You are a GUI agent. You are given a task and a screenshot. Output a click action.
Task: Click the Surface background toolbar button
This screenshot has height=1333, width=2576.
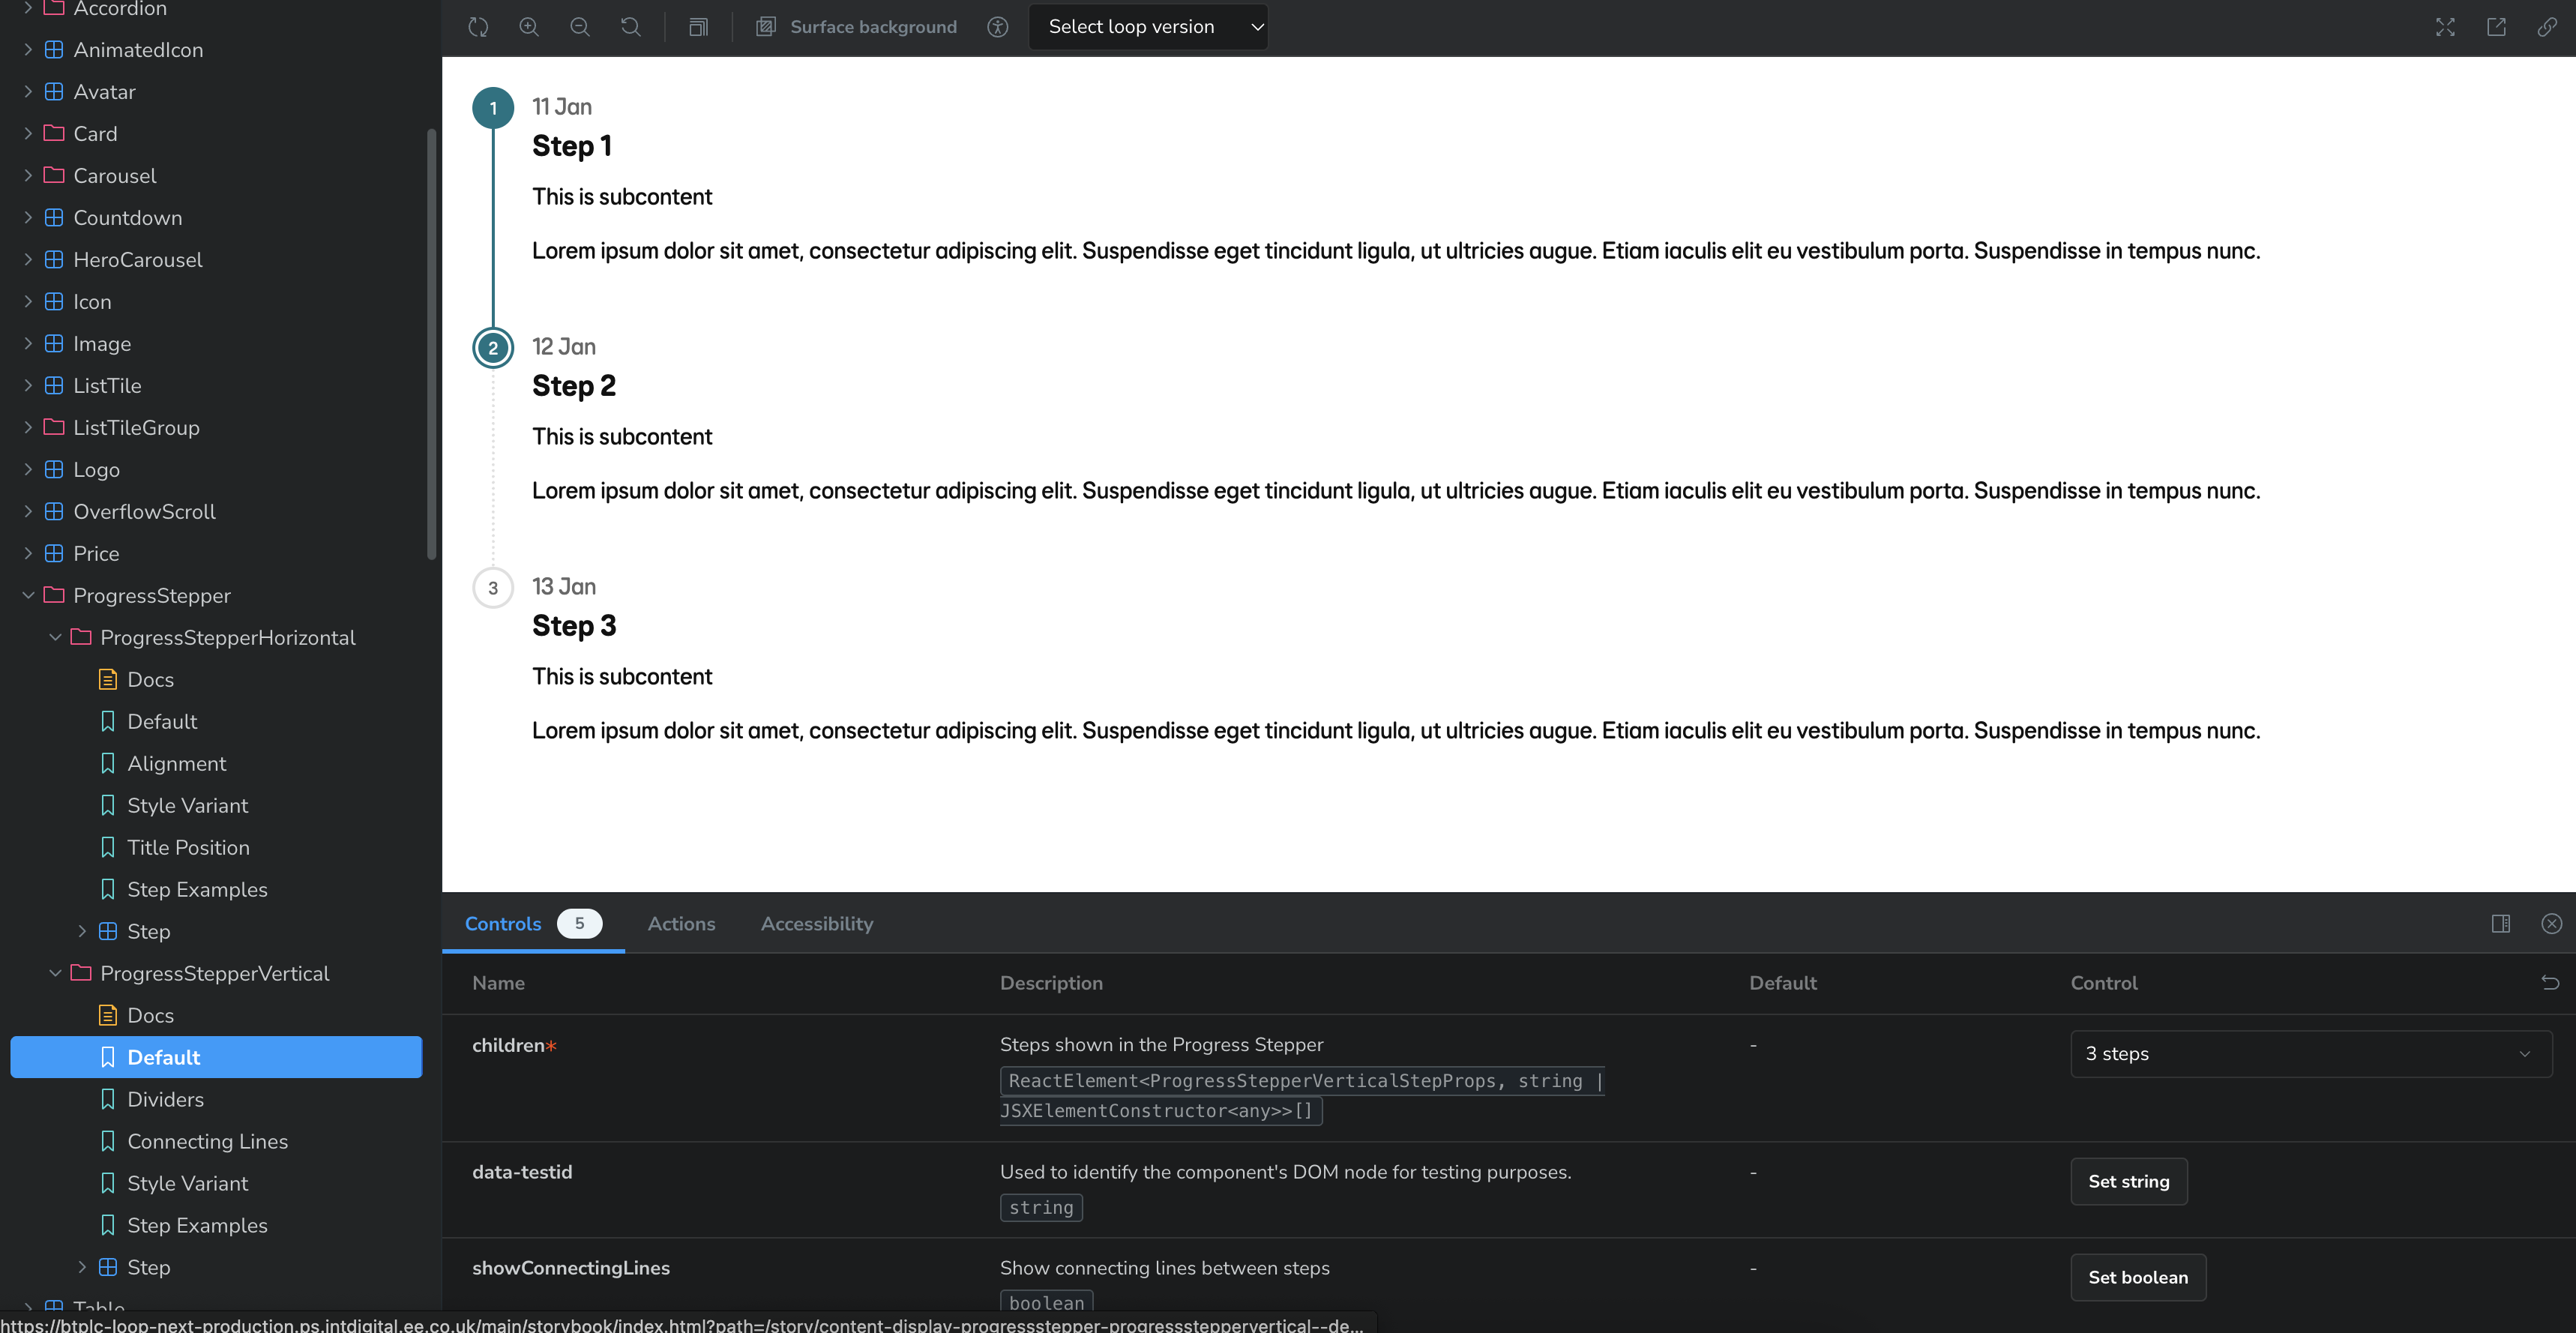pyautogui.click(x=856, y=27)
